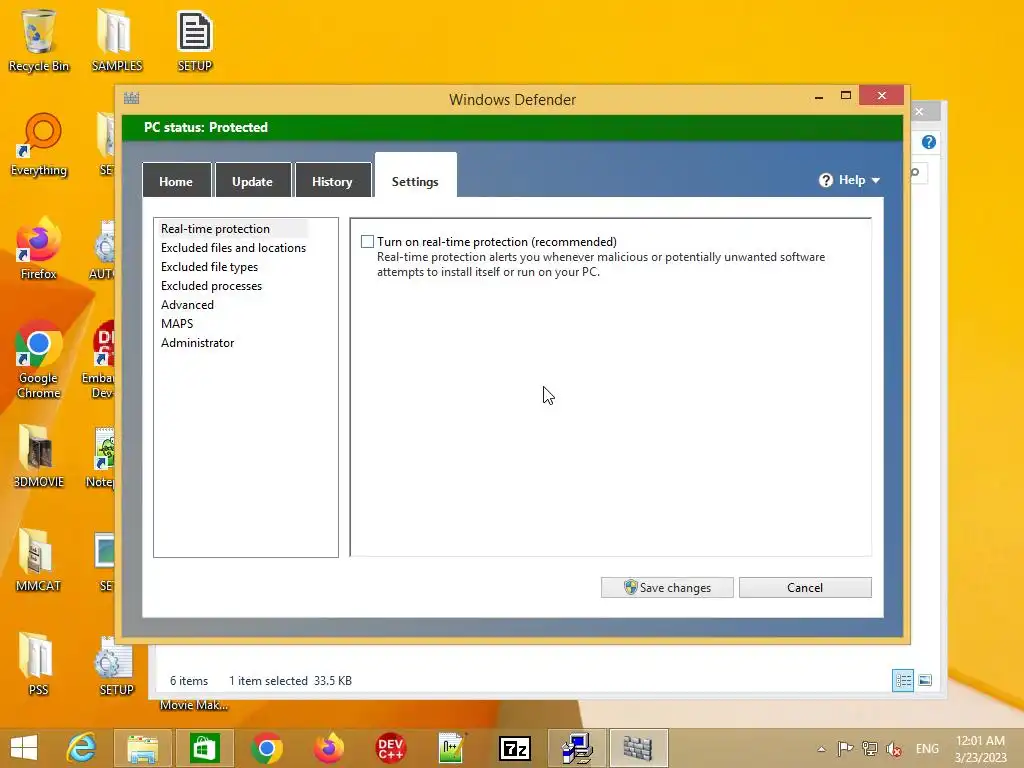
Task: Select the MMCAT folder on desktop
Action: [39, 560]
